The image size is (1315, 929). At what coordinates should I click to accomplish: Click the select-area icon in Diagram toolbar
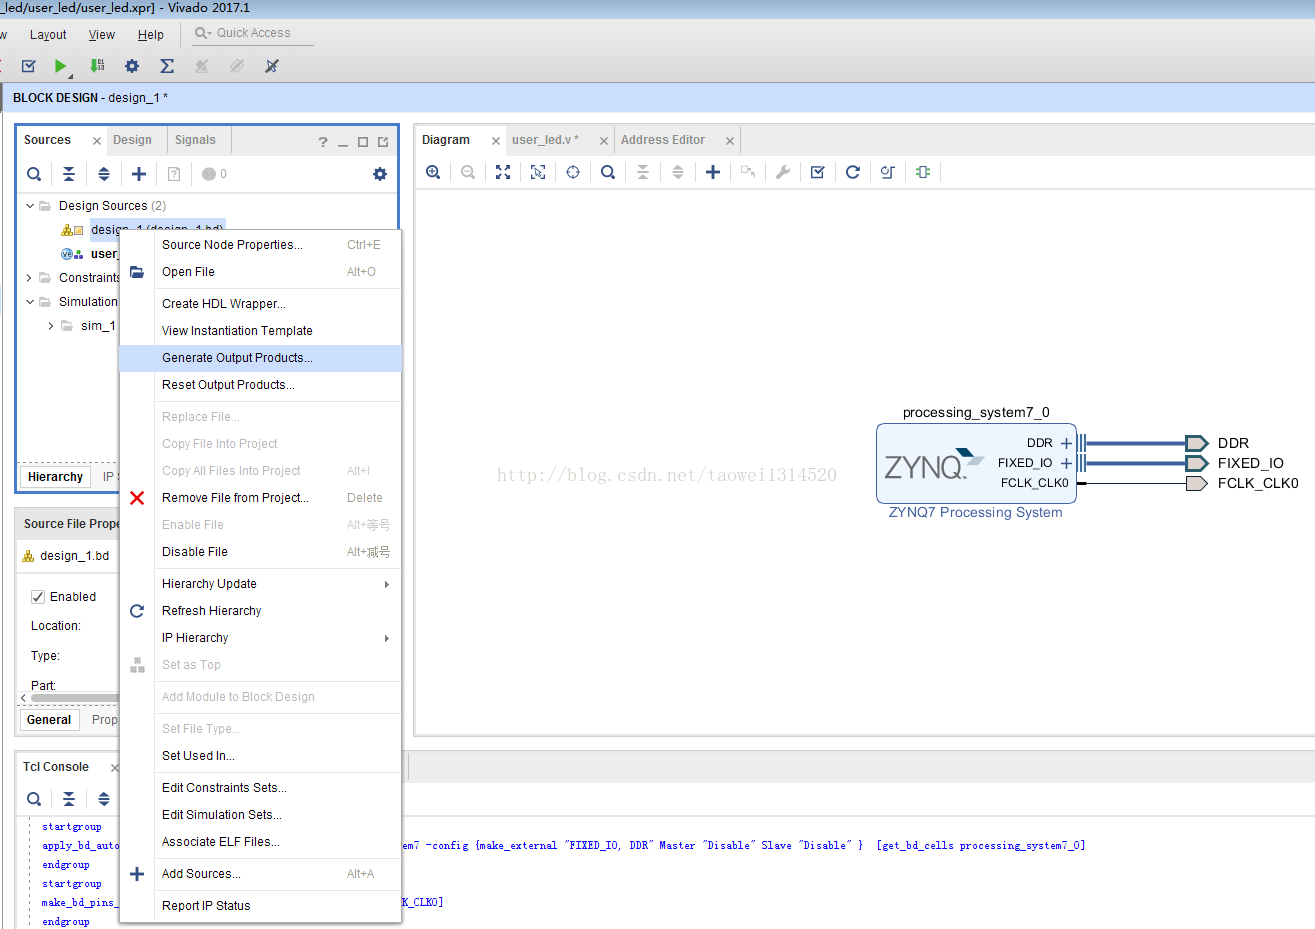[538, 172]
